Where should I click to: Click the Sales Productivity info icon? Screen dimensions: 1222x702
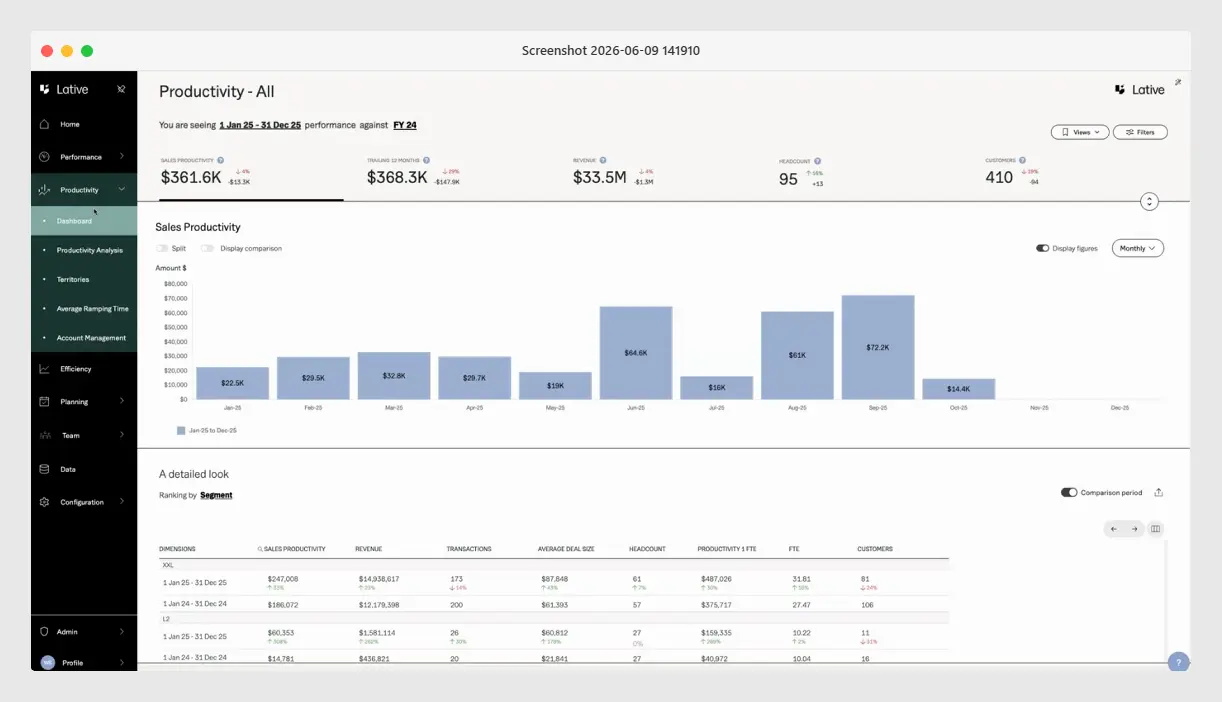(221, 160)
